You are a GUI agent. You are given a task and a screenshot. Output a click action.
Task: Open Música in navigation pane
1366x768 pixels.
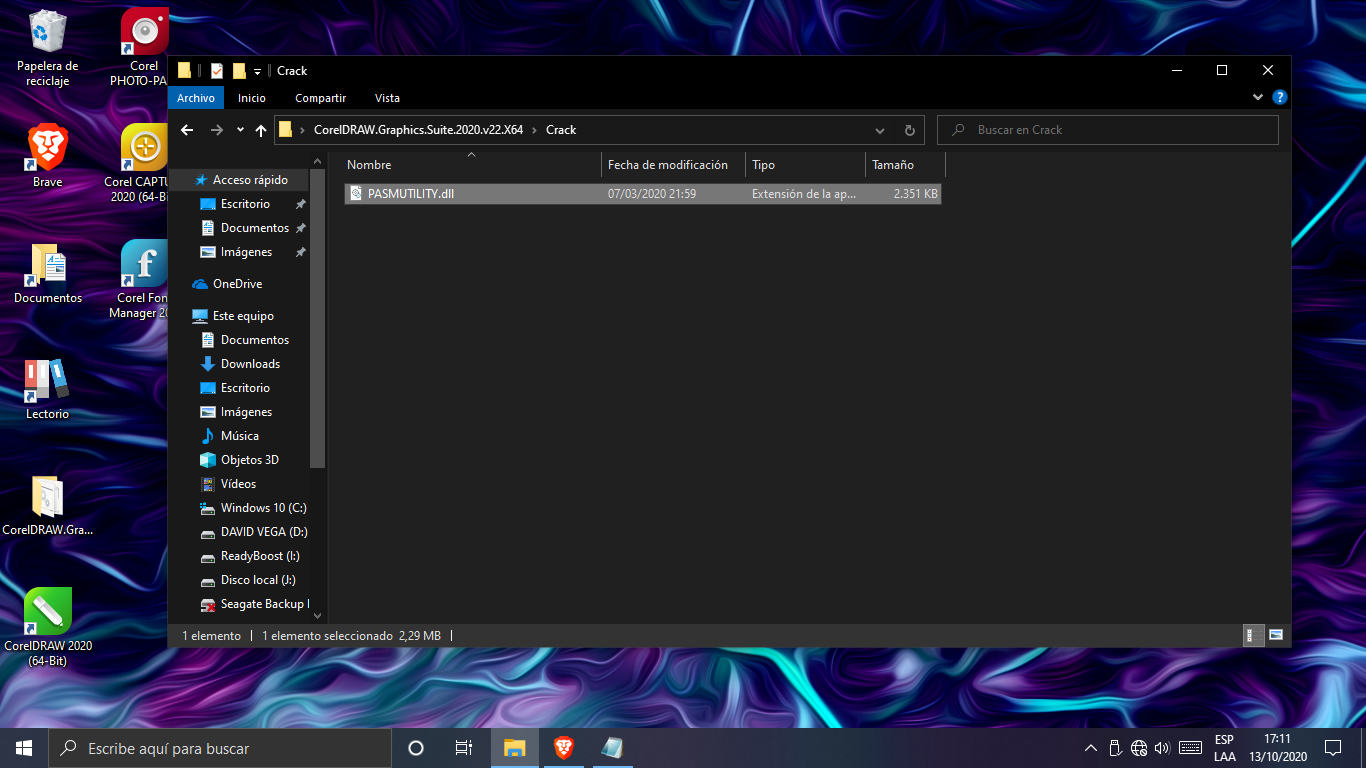[x=240, y=436]
